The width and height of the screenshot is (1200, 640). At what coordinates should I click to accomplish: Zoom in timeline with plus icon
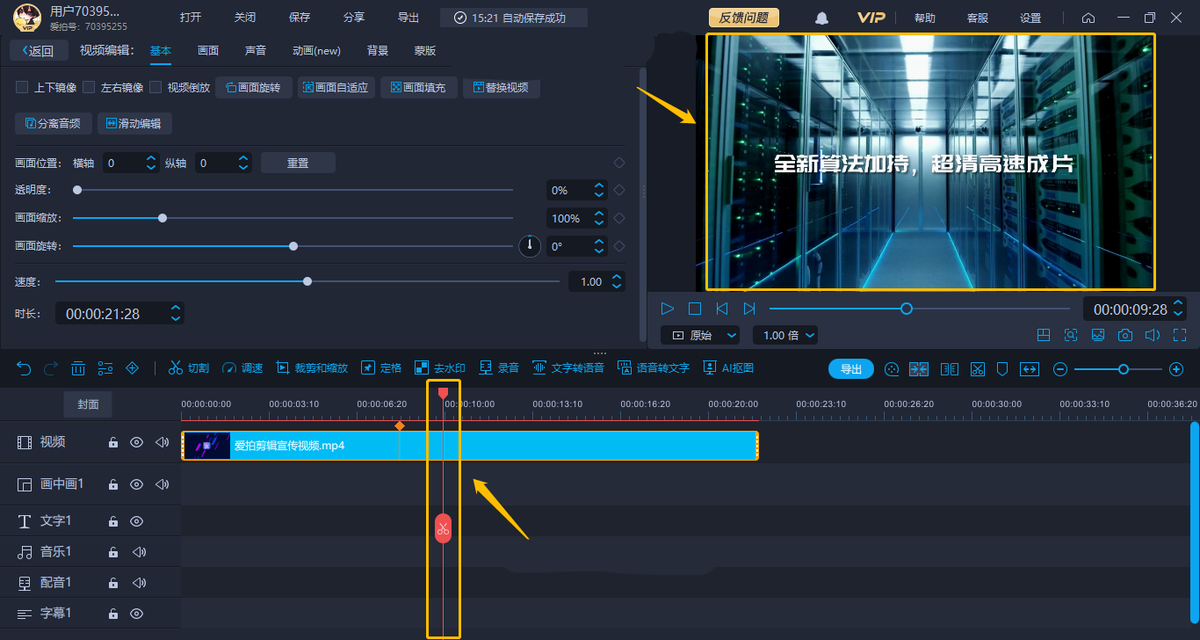tap(1176, 369)
